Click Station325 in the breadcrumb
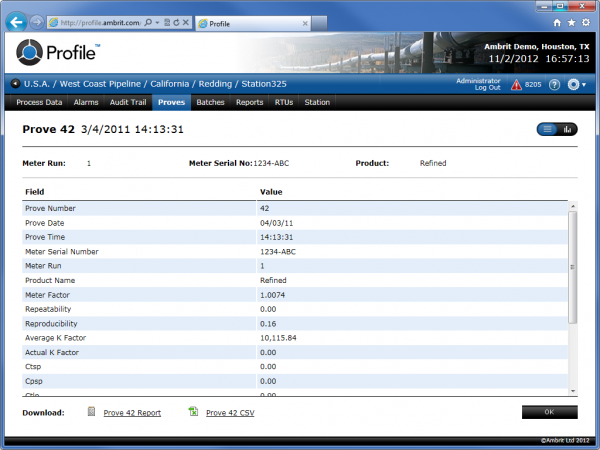Viewport: 600px width, 450px height. (264, 84)
